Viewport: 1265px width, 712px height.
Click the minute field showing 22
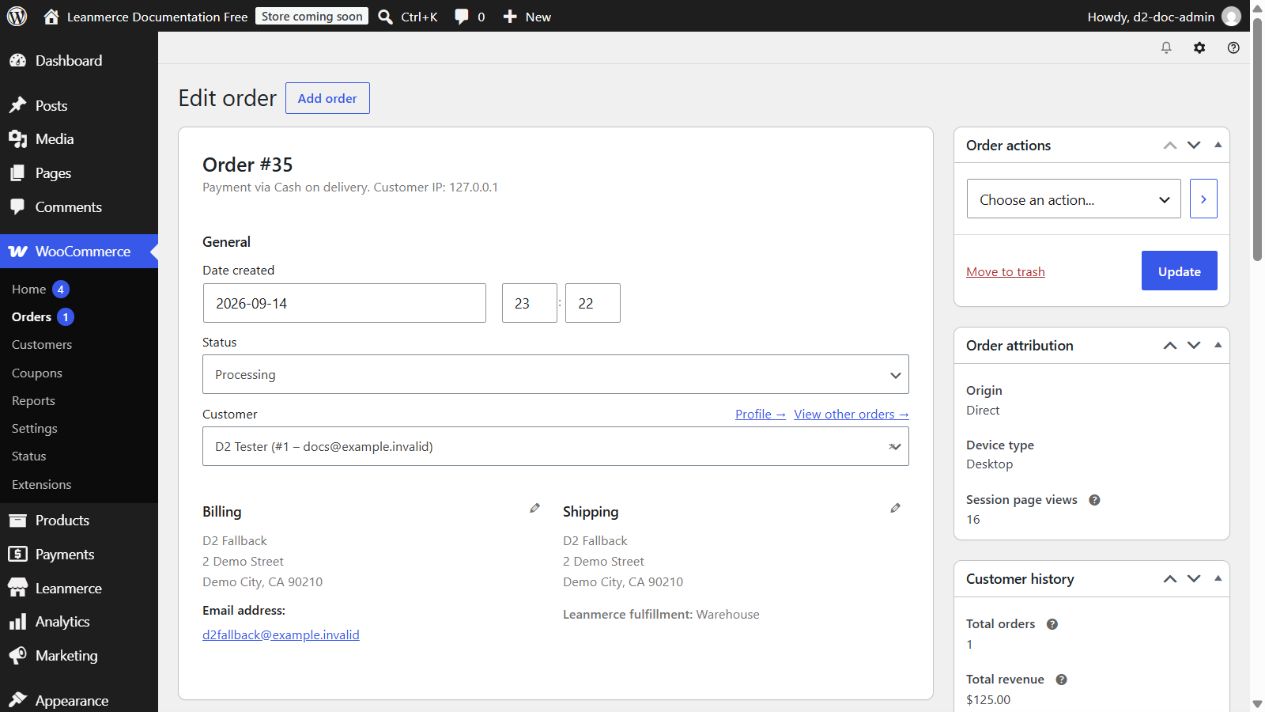point(592,303)
